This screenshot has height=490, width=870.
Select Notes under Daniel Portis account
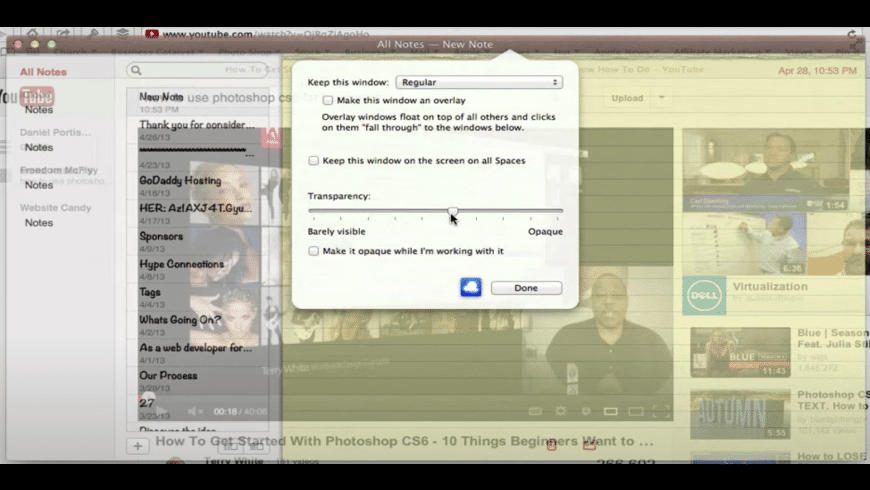pyautogui.click(x=39, y=147)
